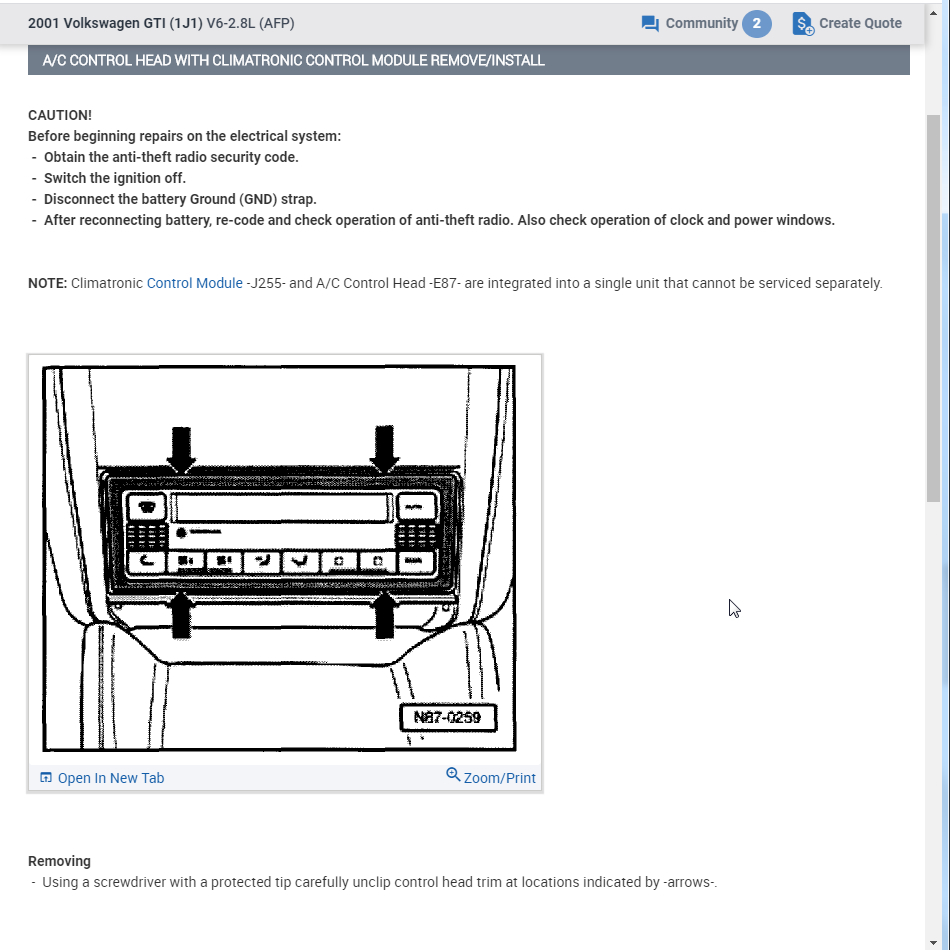Open the Community chat icon
Screen dimensions: 950x950
point(650,24)
